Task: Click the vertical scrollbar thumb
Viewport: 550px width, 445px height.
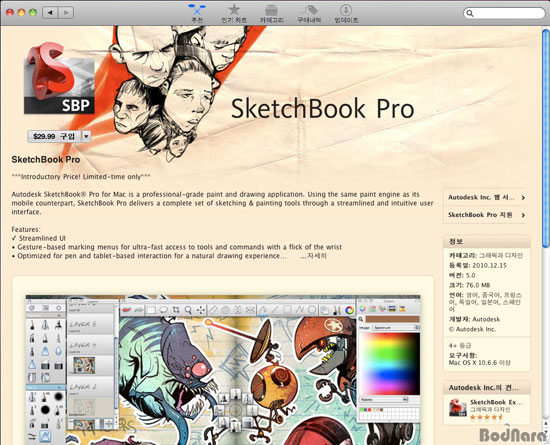Action: coord(546,139)
